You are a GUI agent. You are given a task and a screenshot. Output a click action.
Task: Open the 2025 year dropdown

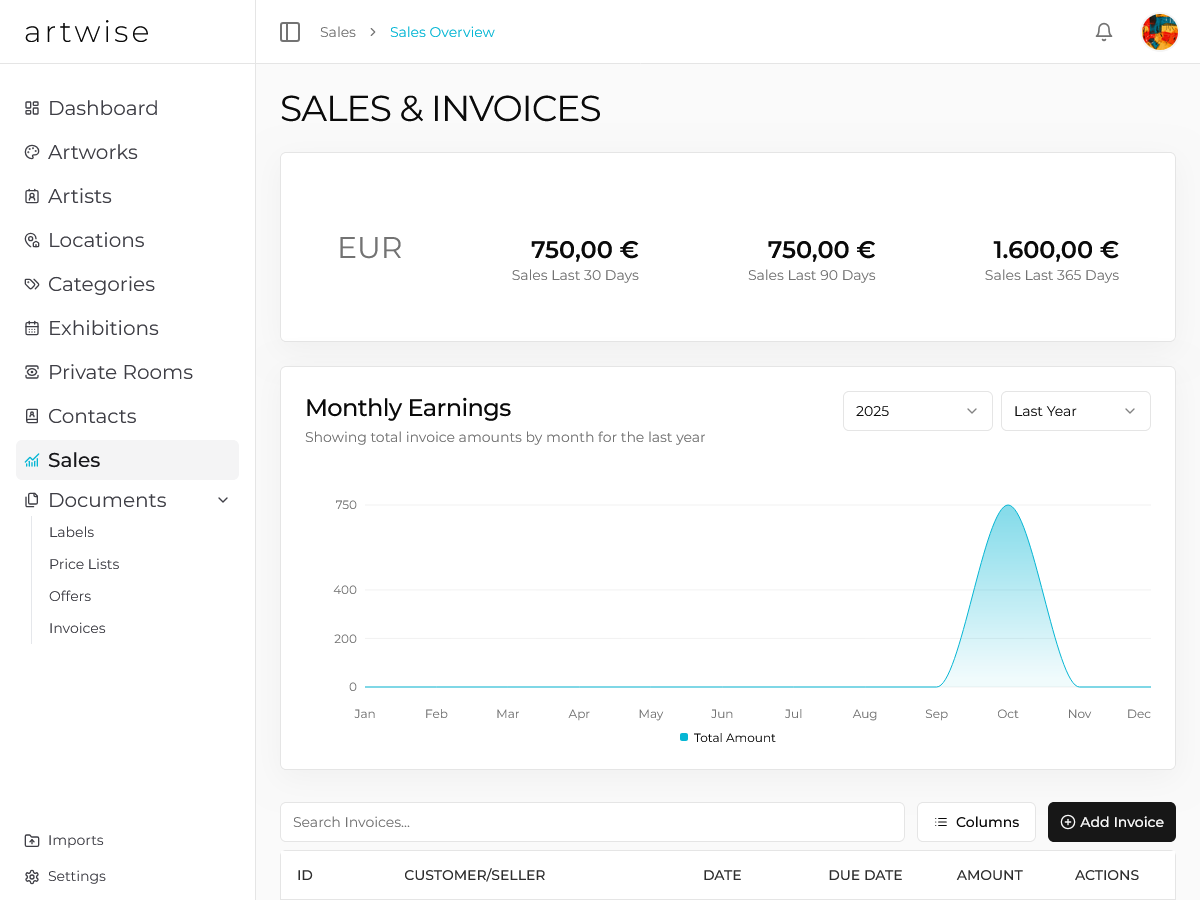click(918, 411)
